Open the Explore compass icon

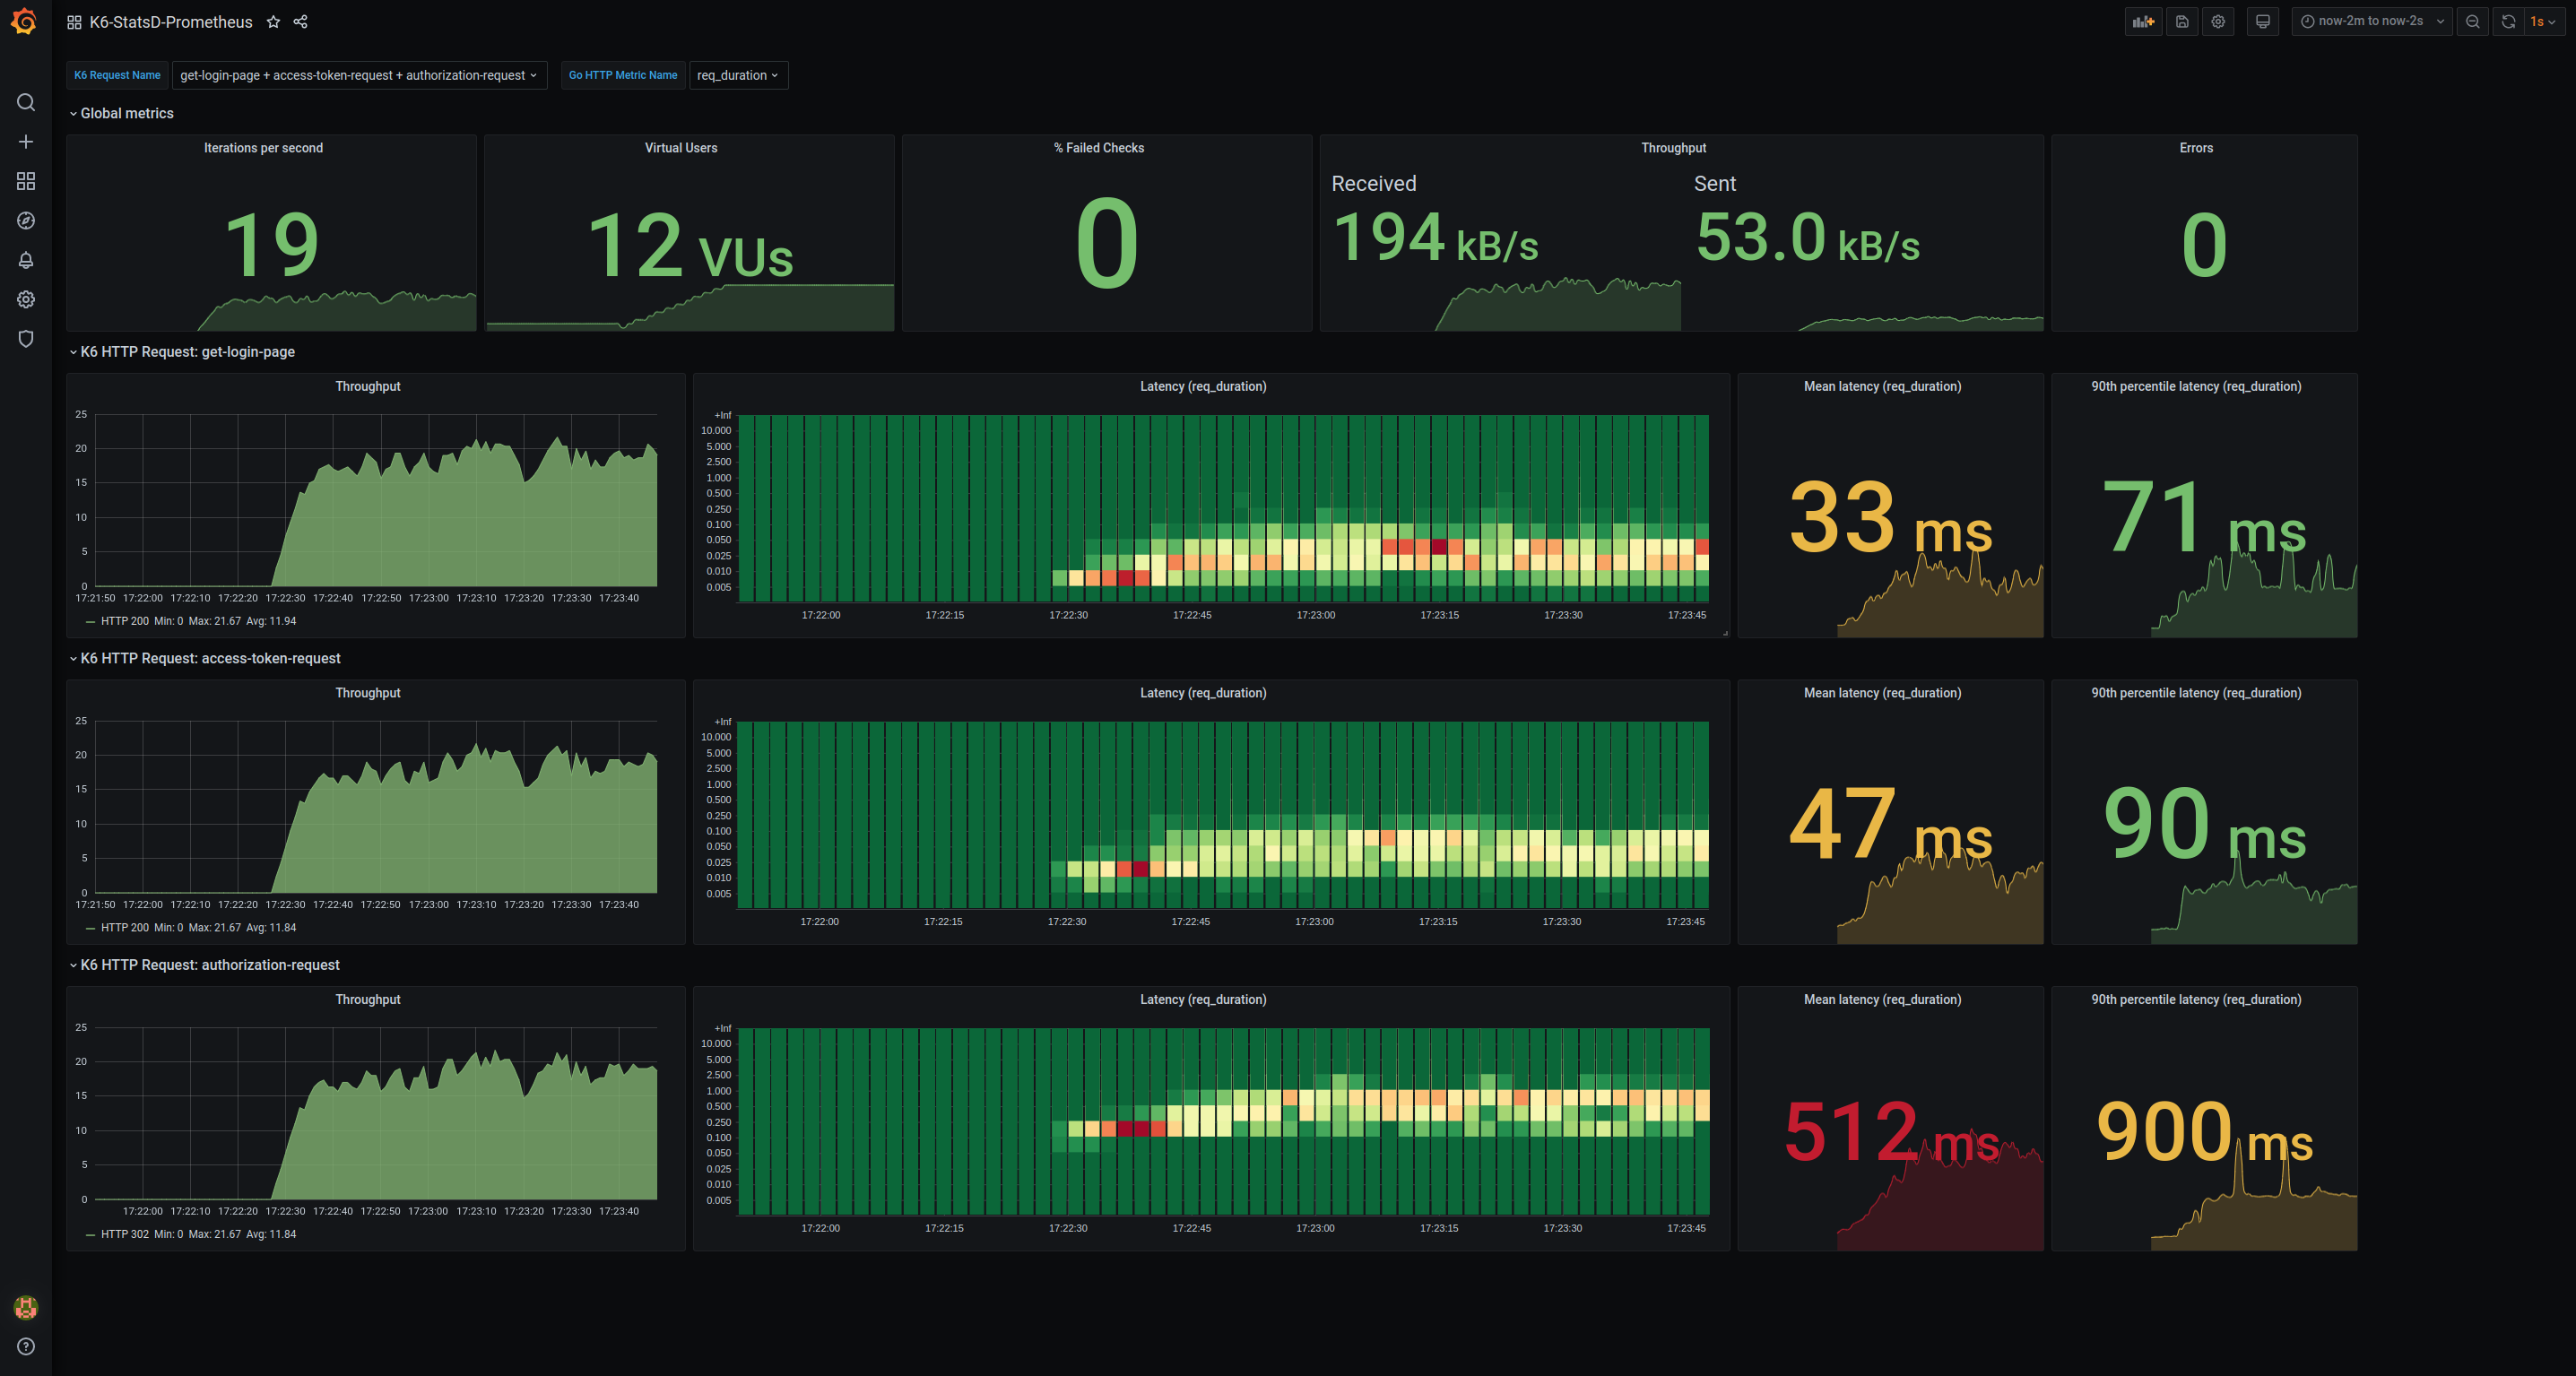click(x=26, y=221)
